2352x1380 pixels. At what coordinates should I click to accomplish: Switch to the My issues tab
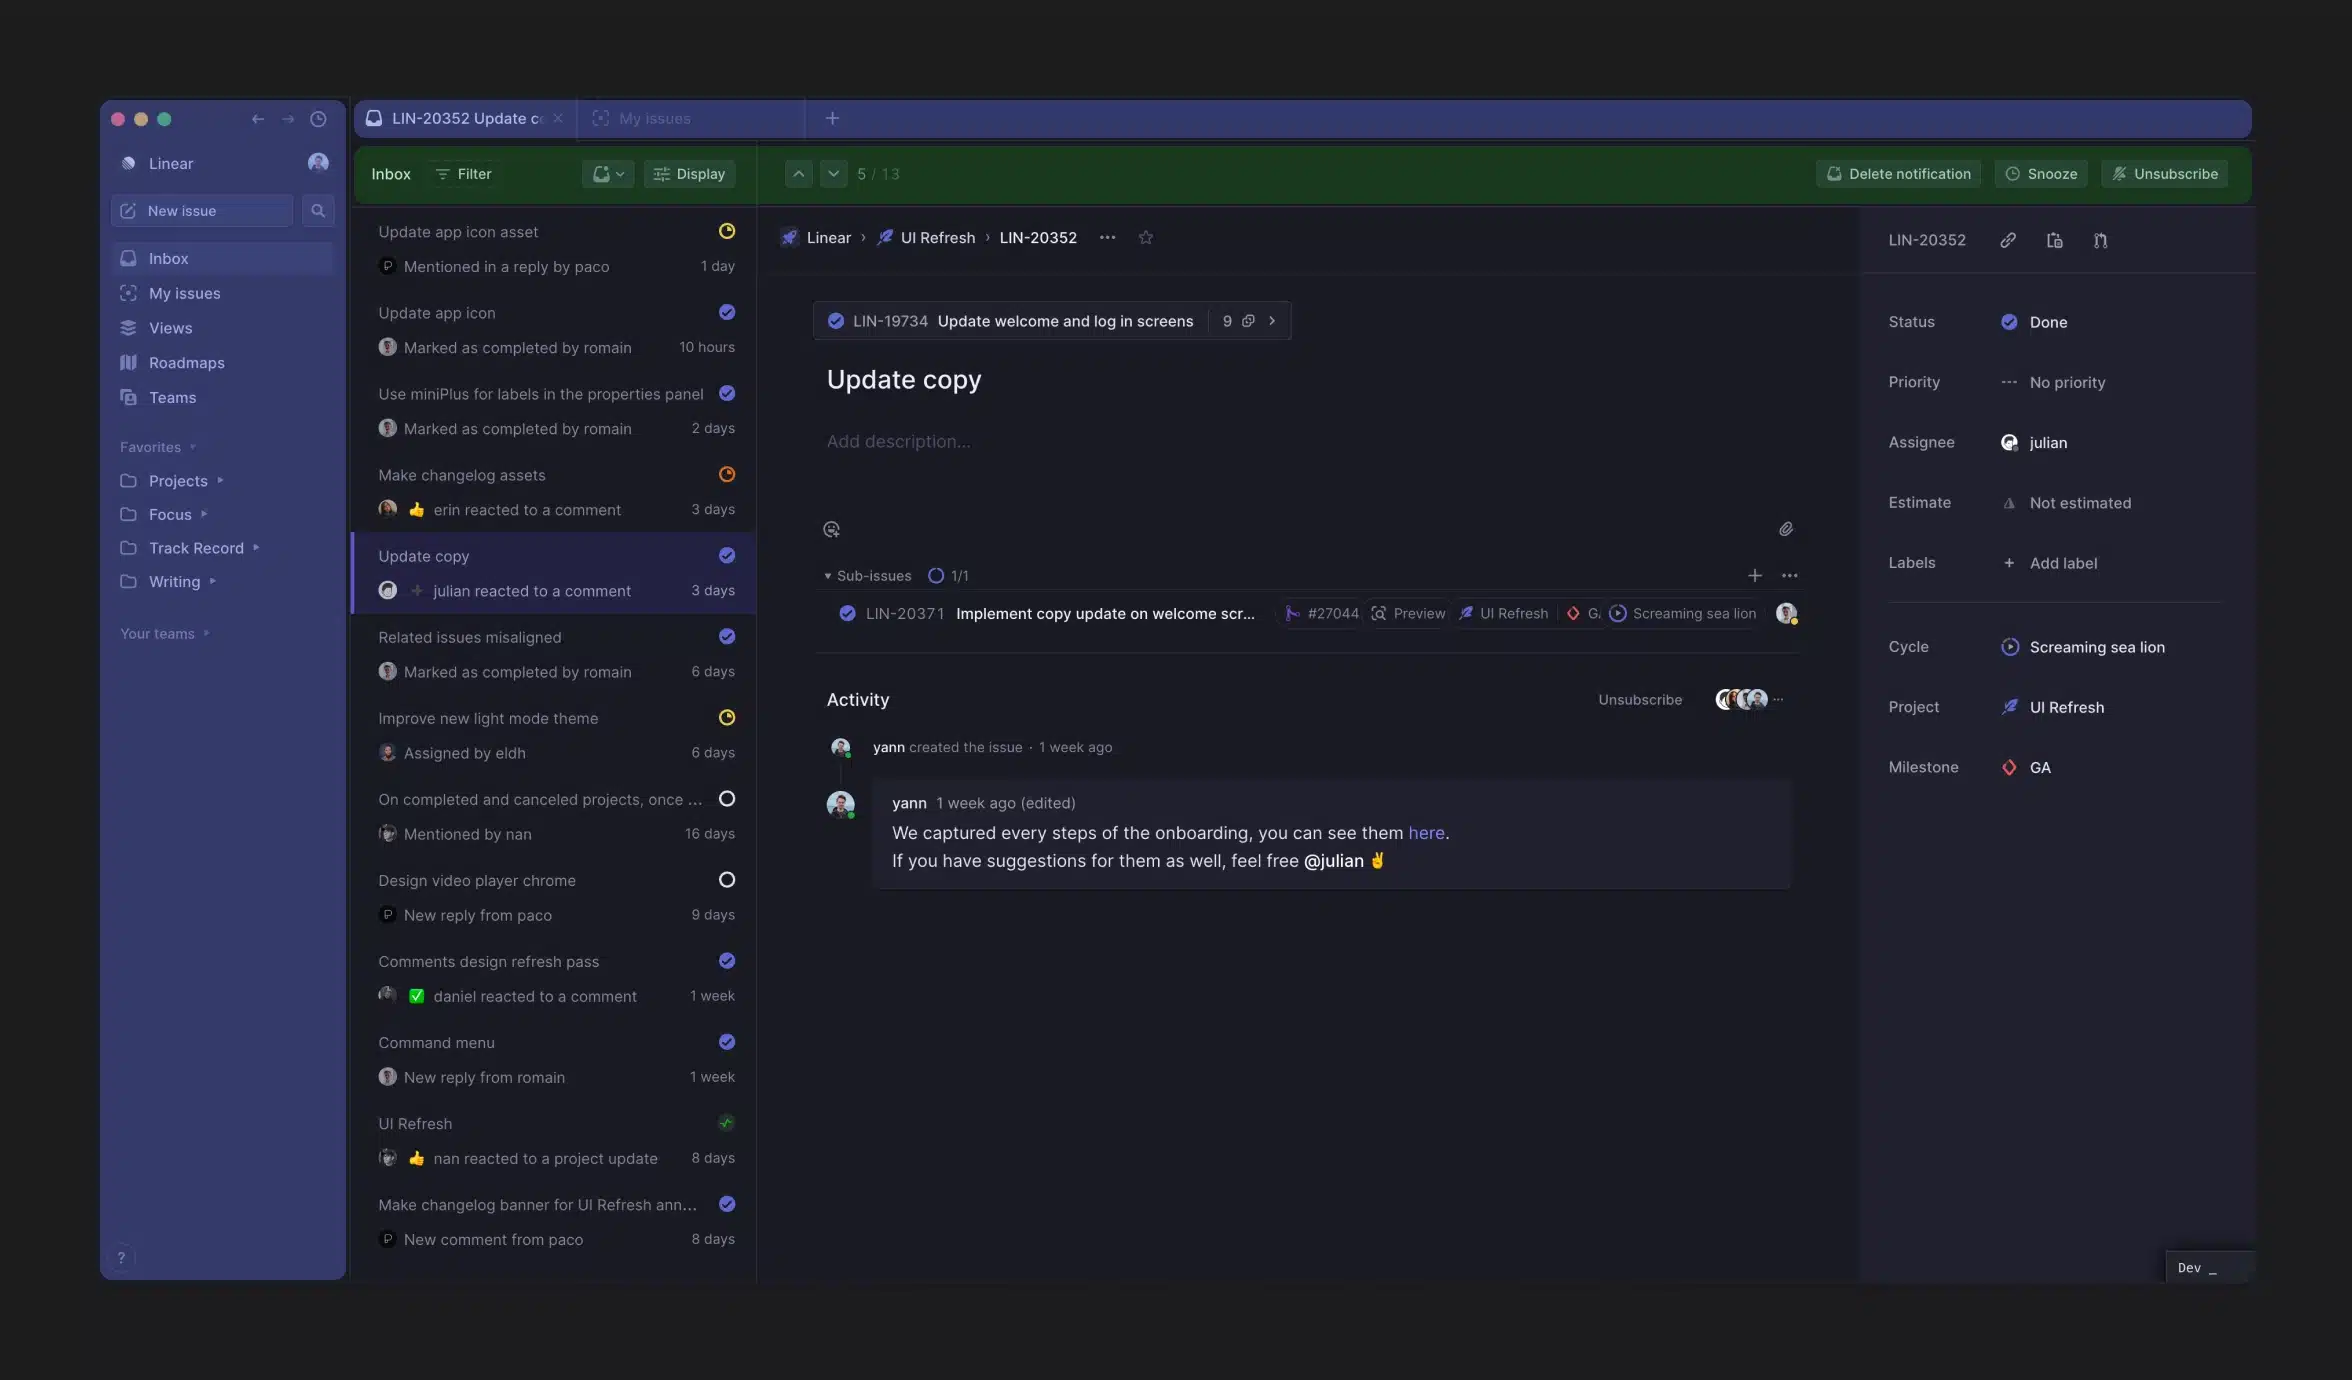655,118
